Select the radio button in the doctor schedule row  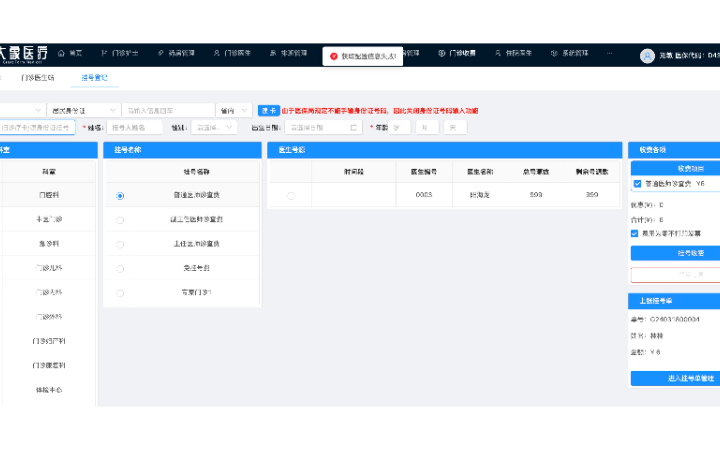[x=291, y=196]
